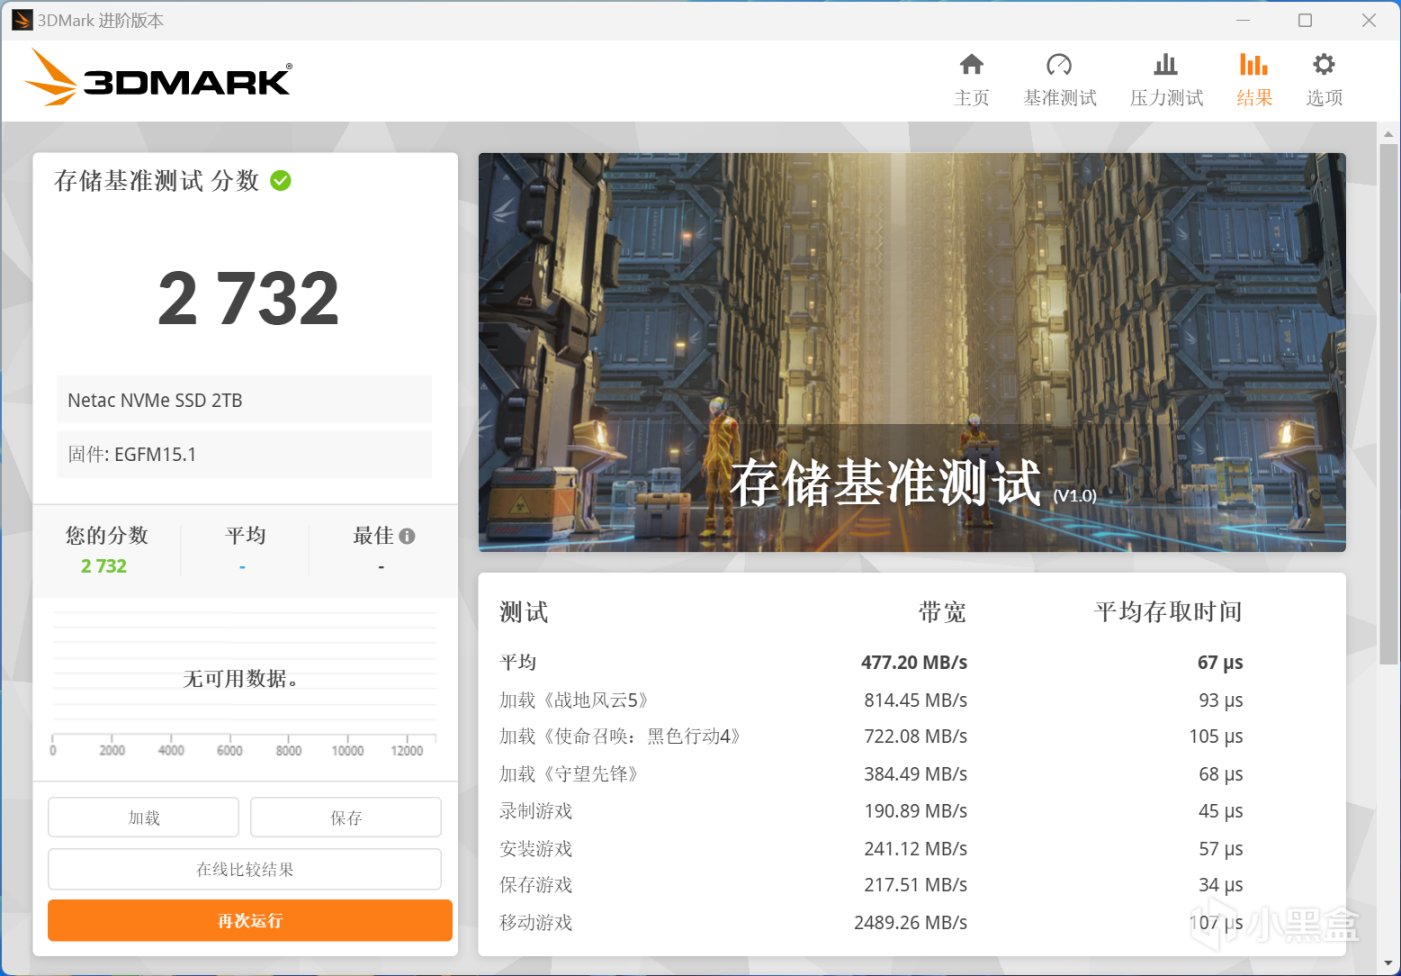Click the 平均存取时间 column header
Image resolution: width=1401 pixels, height=976 pixels.
point(1168,612)
